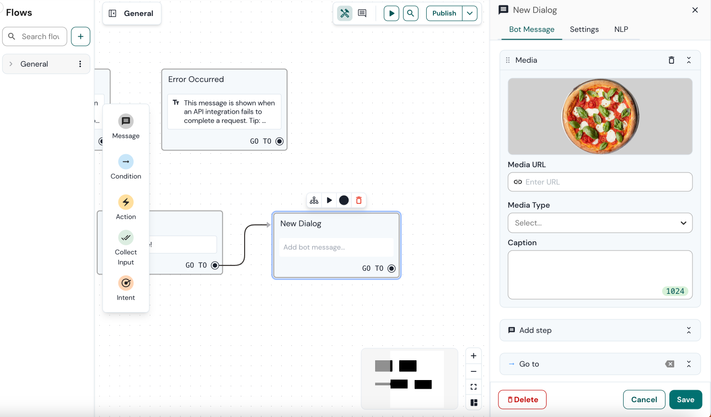Select the Intent node icon
This screenshot has height=417, width=711.
tap(126, 283)
